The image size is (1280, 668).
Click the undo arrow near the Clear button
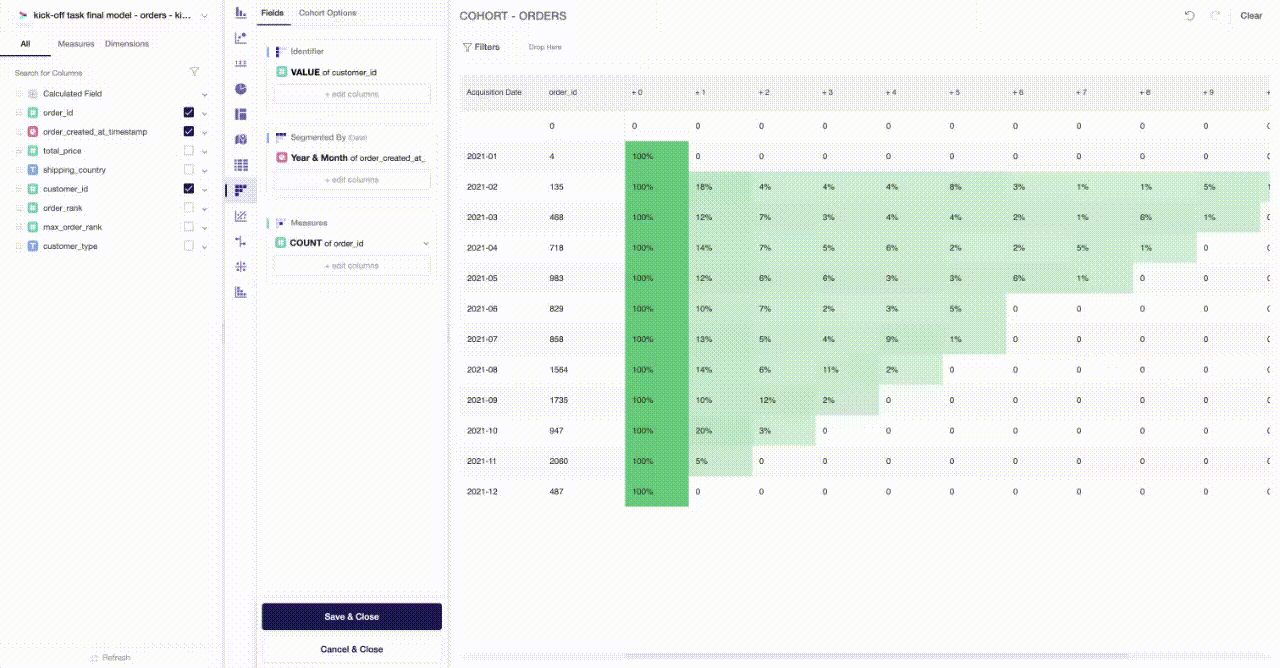pyautogui.click(x=1189, y=15)
